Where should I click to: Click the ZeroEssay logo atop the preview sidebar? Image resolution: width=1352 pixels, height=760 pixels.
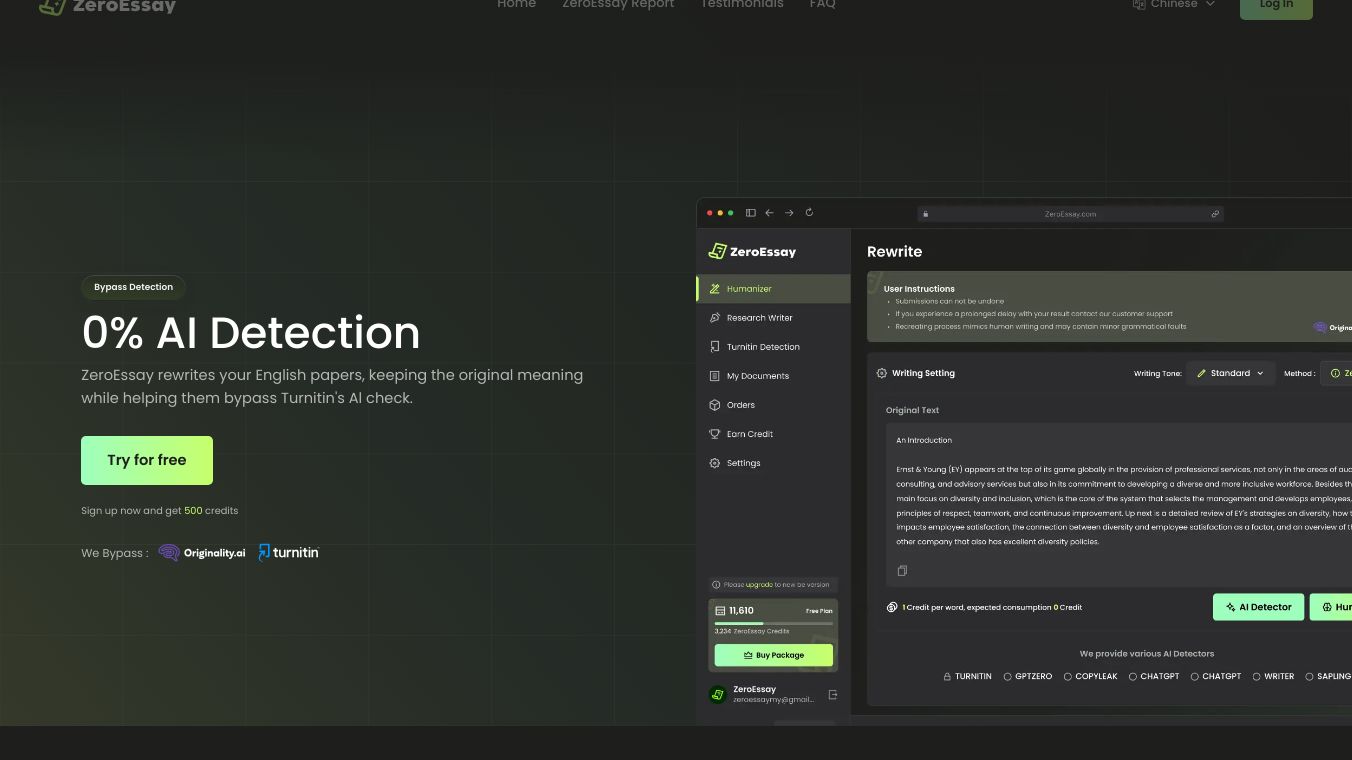[752, 252]
